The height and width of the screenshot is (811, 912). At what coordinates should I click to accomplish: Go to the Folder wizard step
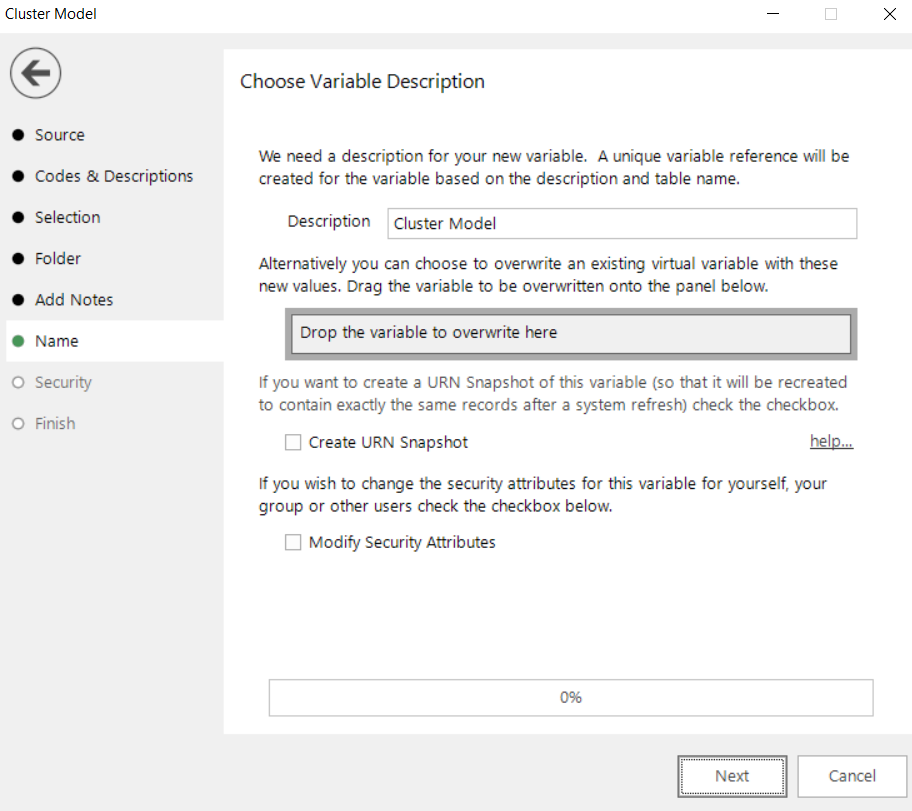[58, 259]
